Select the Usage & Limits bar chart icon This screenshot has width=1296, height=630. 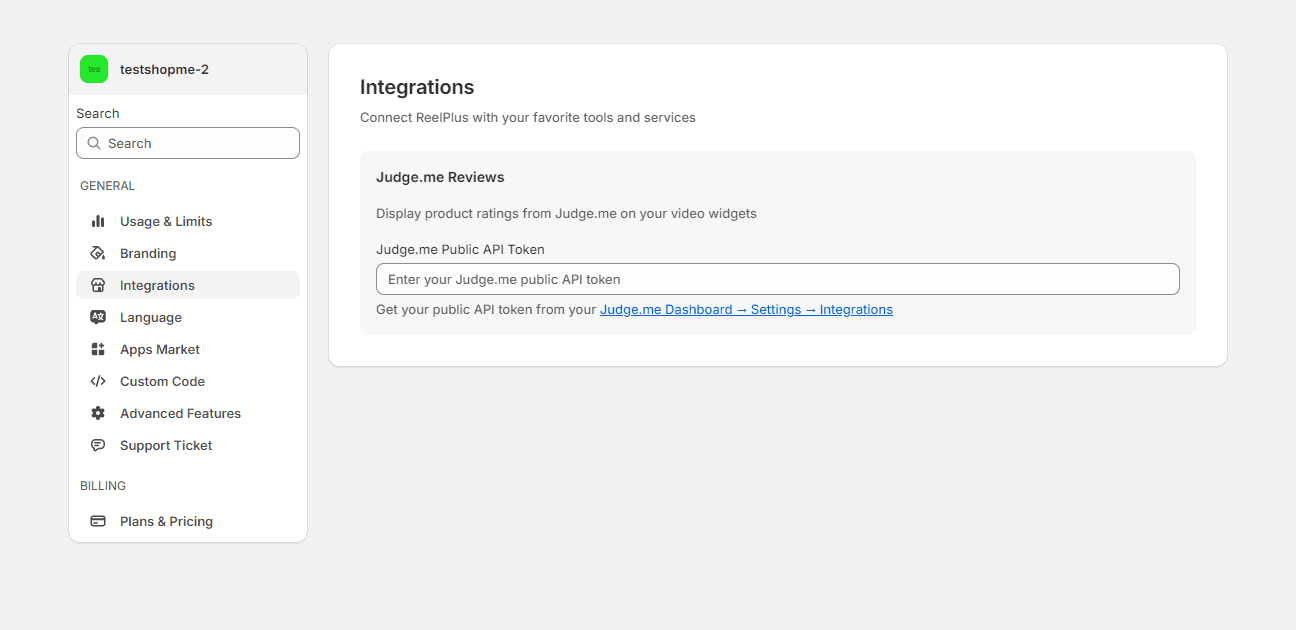pyautogui.click(x=98, y=221)
